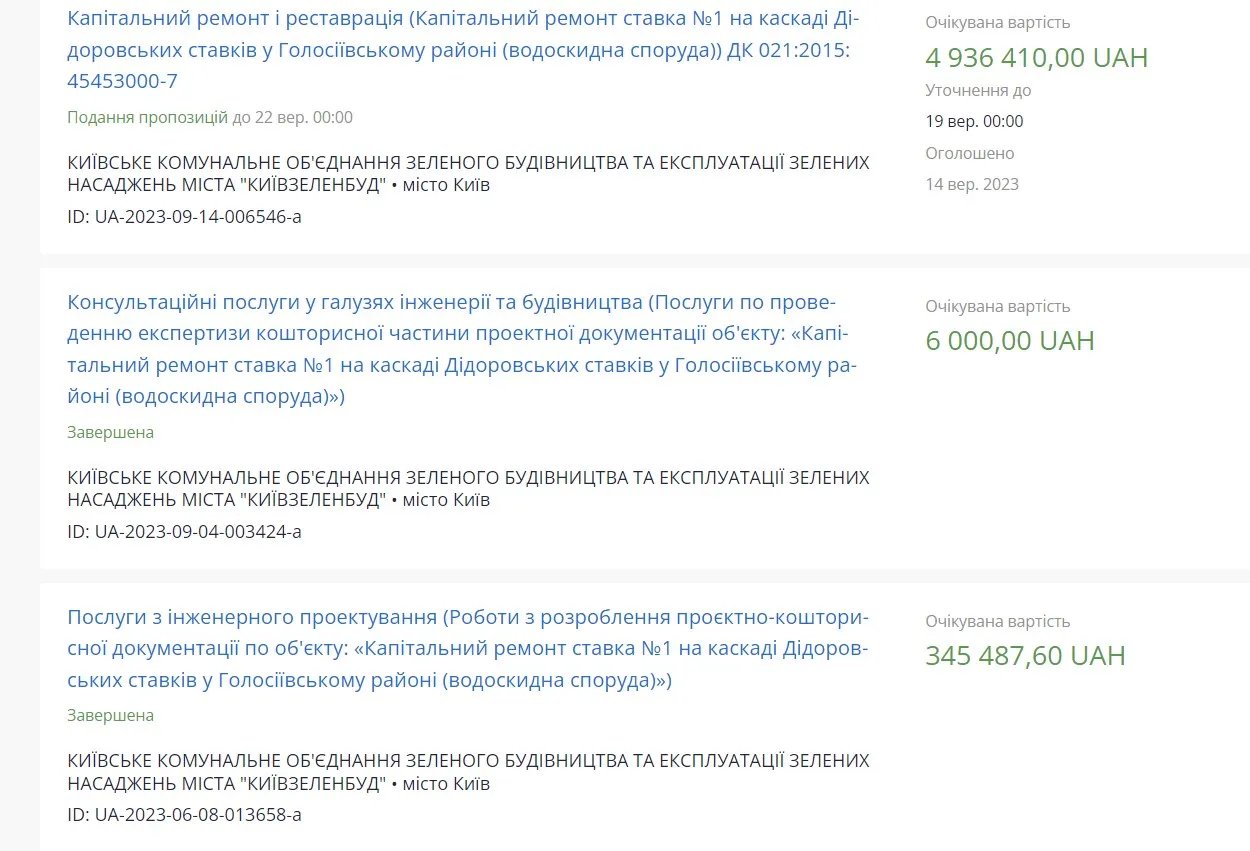This screenshot has height=851, width=1250.
Task: Click the first КИЇВЗЕЛЕНБУД organization name
Action: 468,173
